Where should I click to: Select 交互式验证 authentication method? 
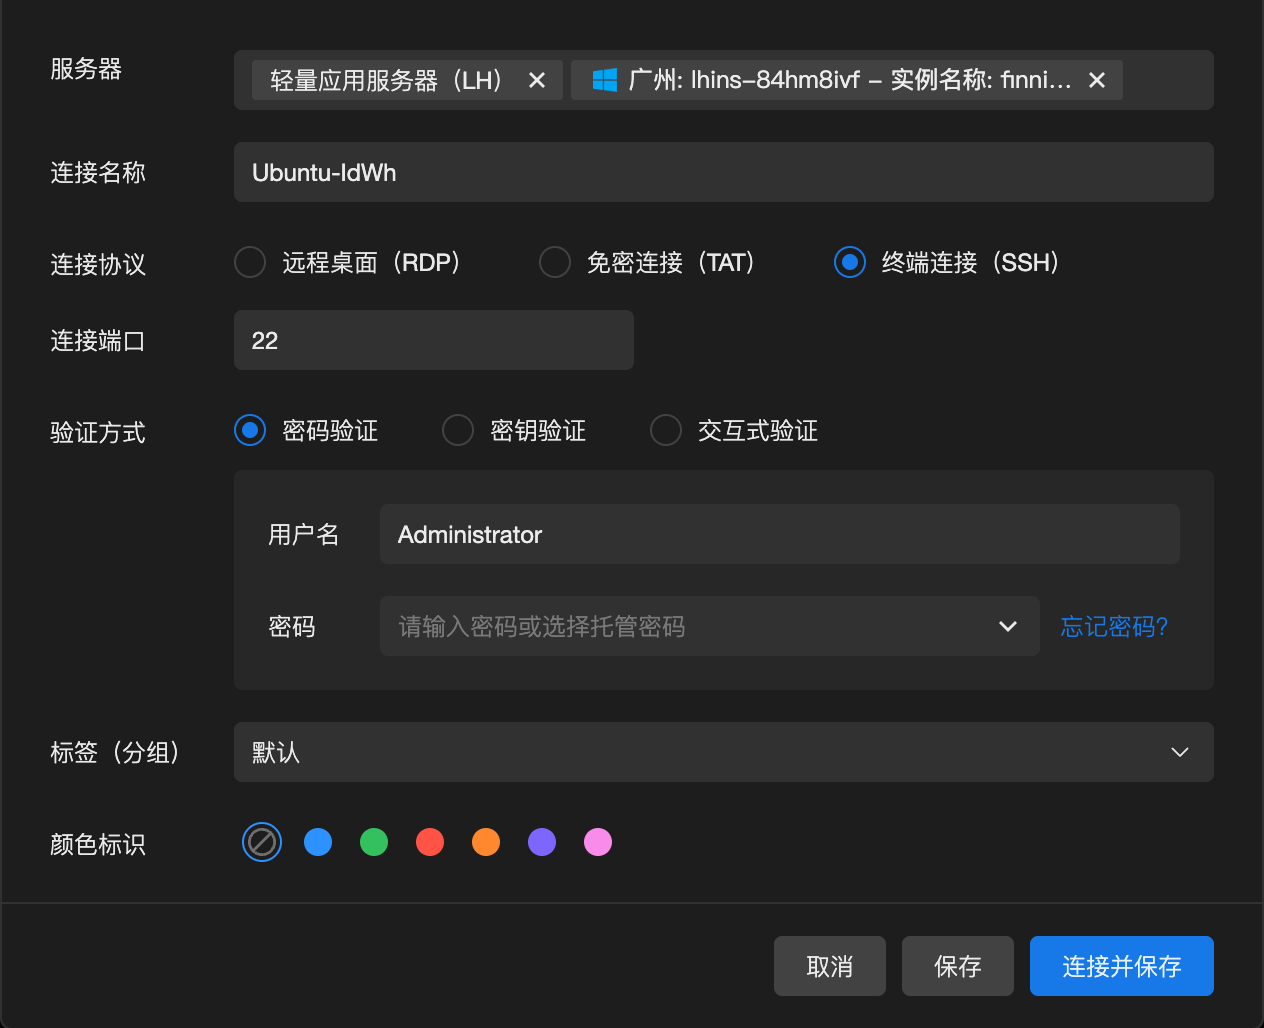point(666,430)
